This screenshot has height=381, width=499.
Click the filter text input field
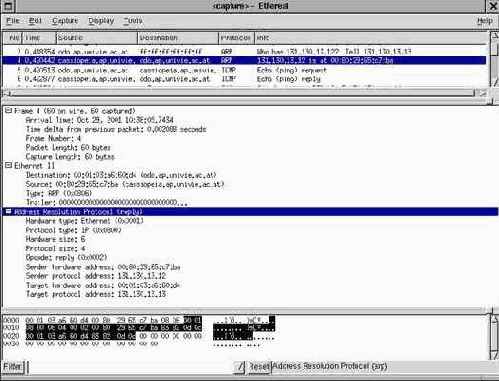[x=130, y=367]
